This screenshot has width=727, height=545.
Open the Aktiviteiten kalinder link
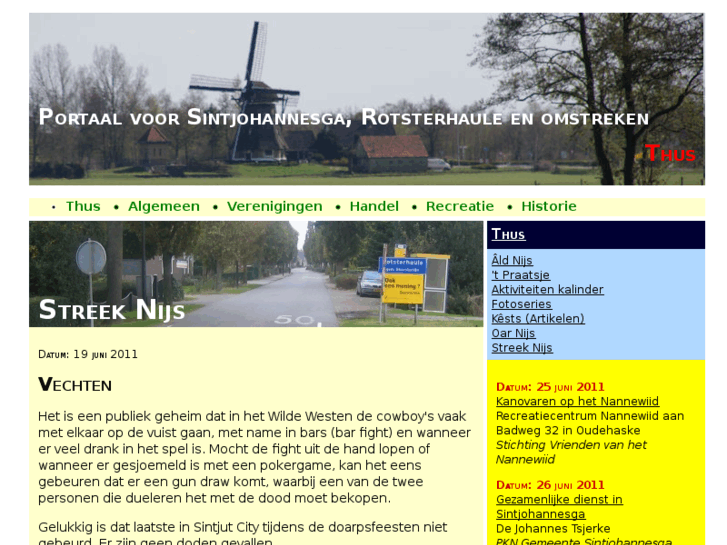pyautogui.click(x=548, y=289)
